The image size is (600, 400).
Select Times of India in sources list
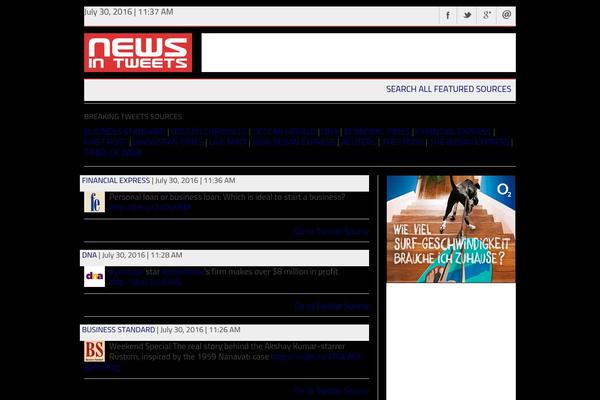[x=113, y=152]
